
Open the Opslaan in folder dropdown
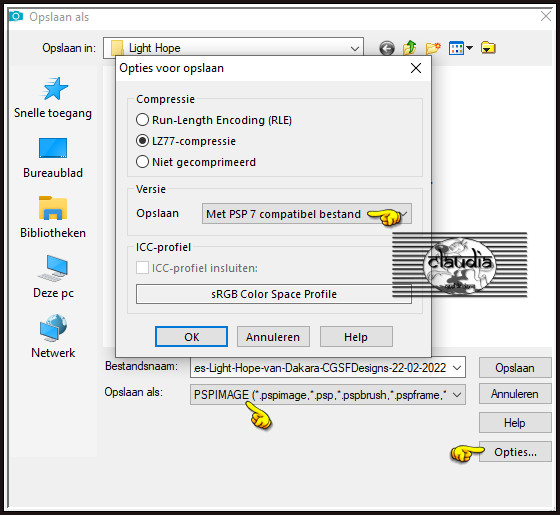pyautogui.click(x=233, y=48)
